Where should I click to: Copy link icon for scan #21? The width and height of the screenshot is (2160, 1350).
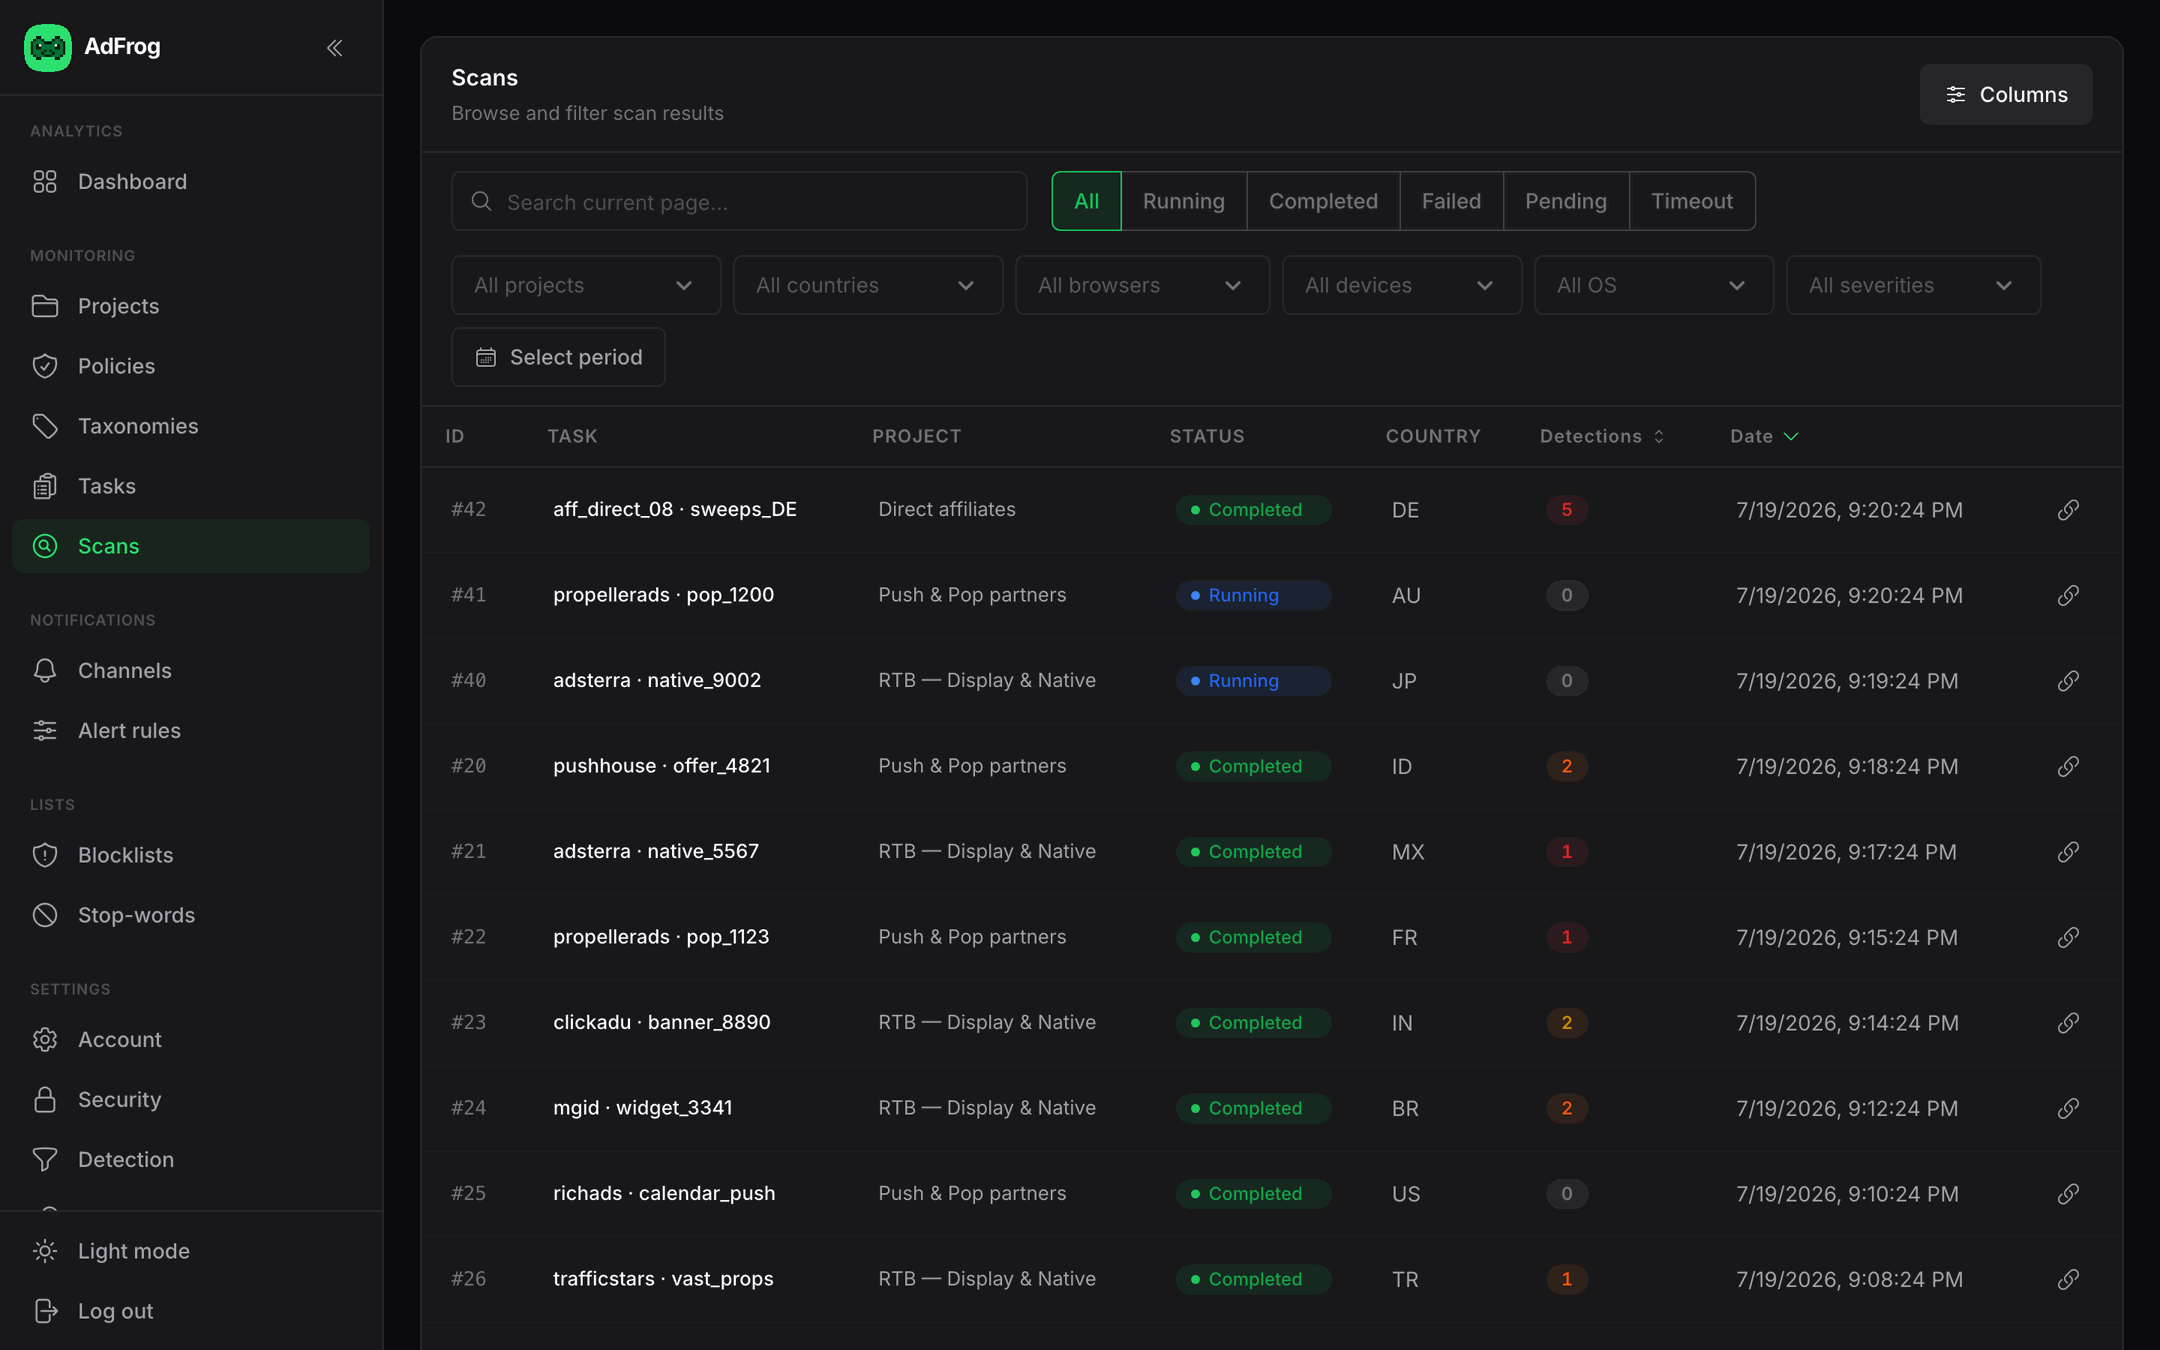tap(2068, 852)
